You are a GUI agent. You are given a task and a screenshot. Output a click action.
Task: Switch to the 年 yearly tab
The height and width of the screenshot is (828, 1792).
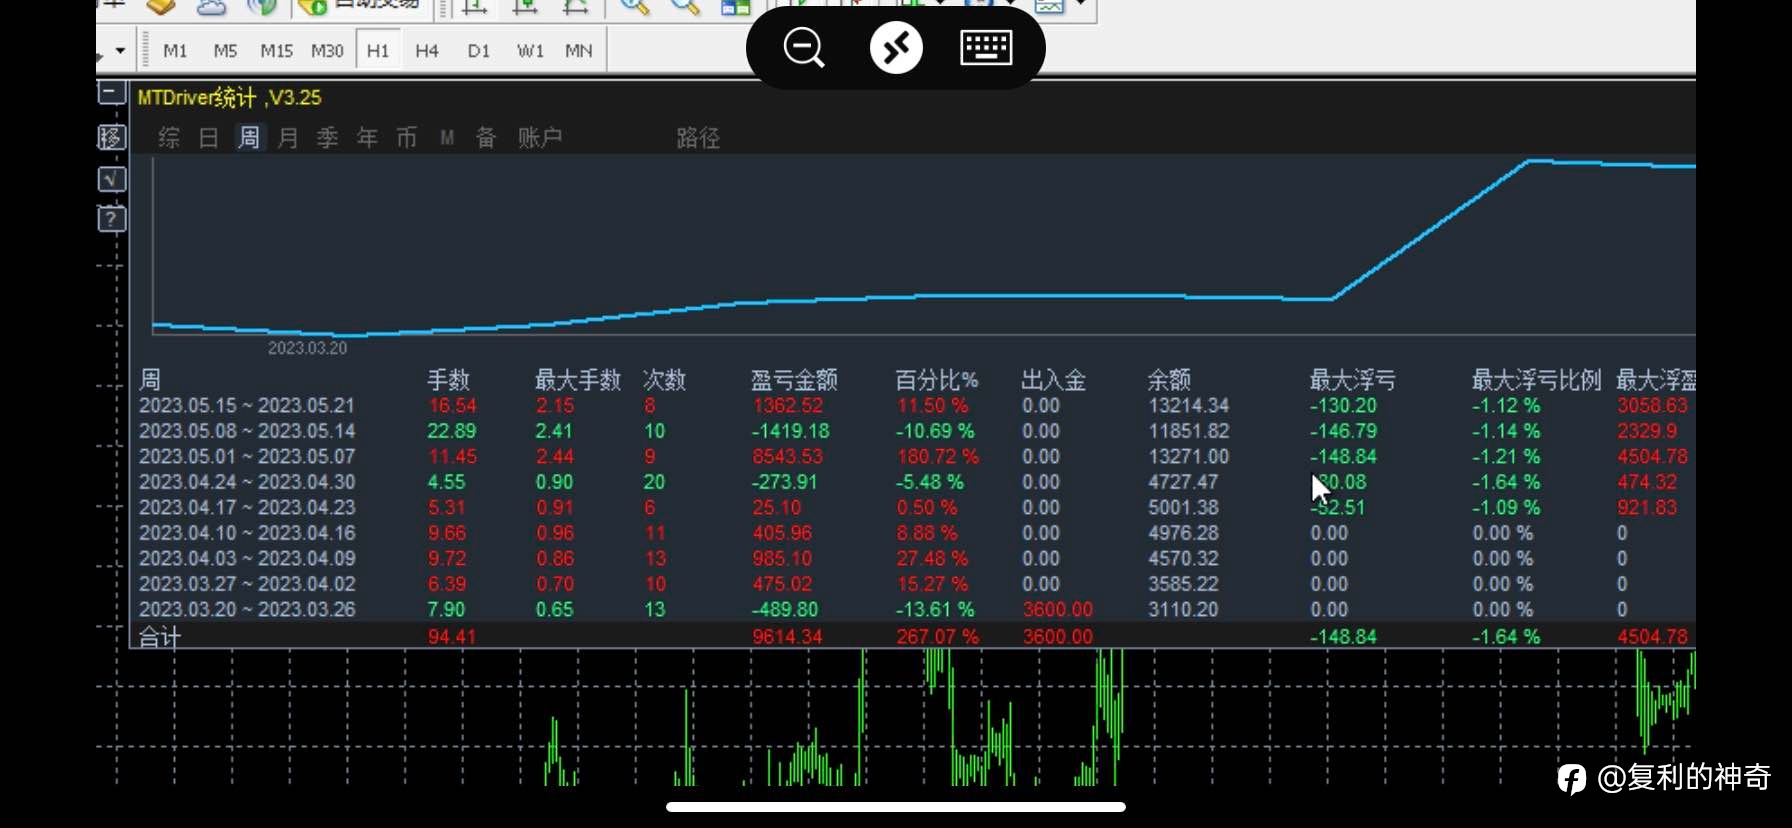click(x=368, y=137)
